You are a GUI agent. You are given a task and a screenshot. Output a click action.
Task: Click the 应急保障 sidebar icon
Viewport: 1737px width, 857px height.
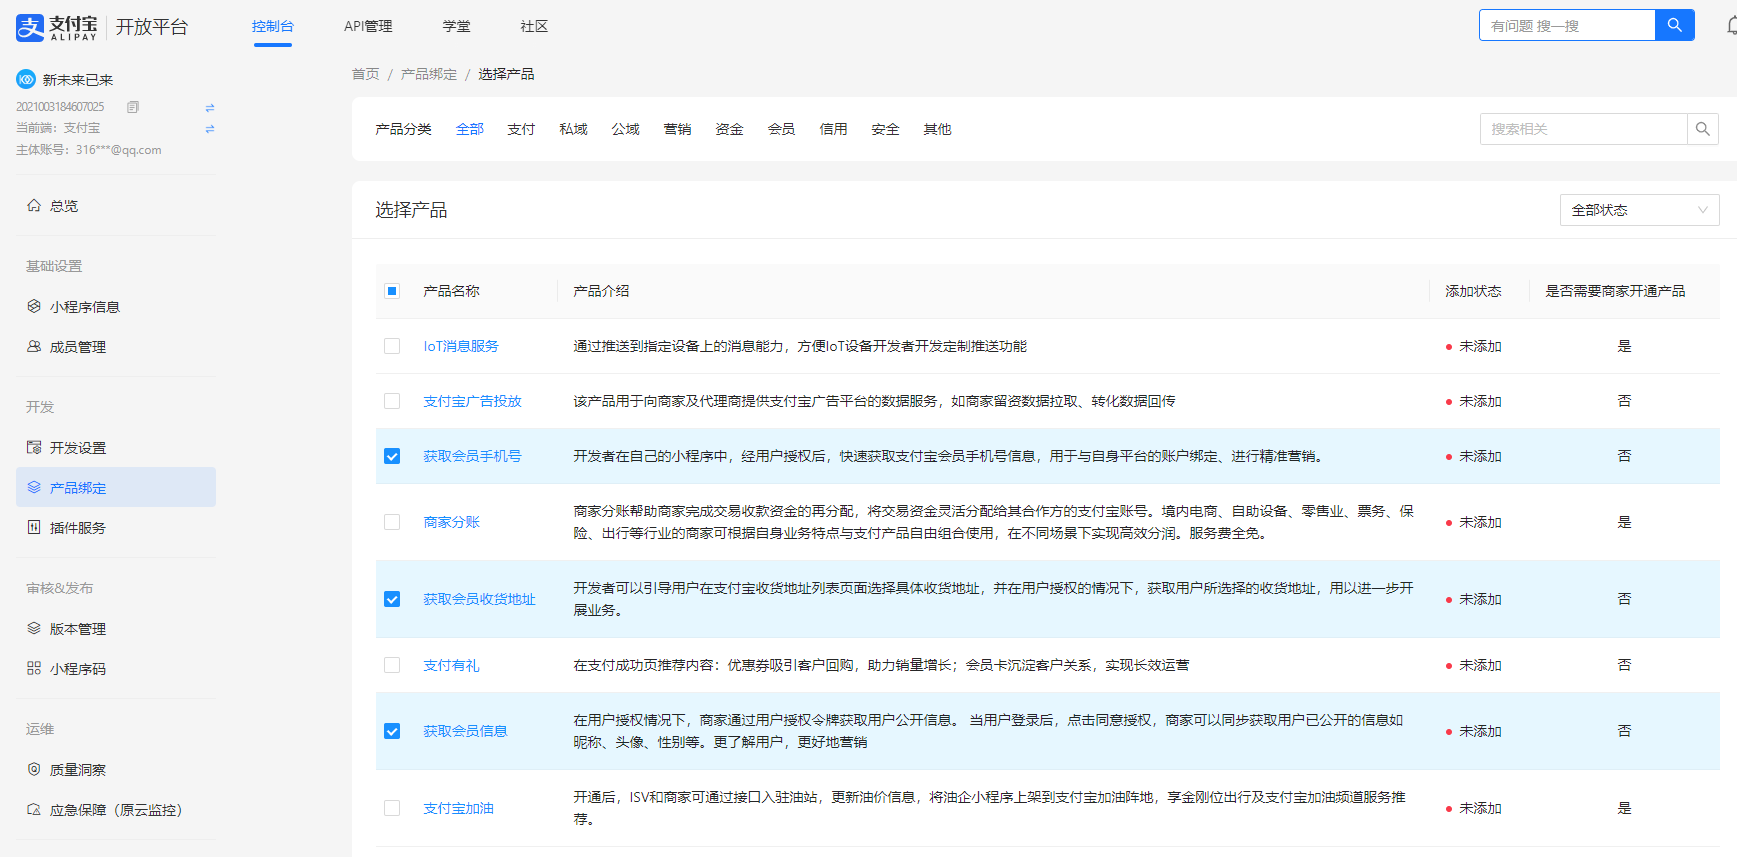34,809
